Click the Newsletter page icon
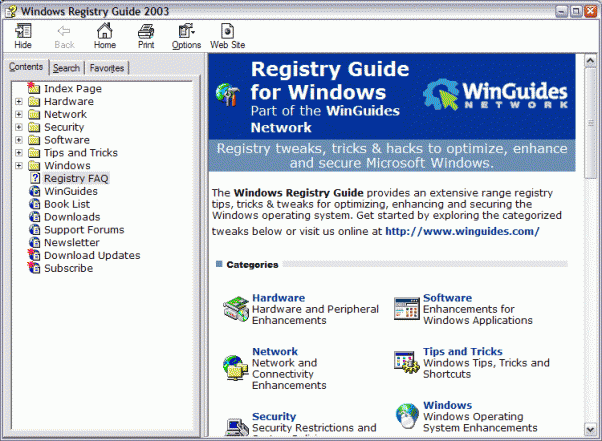The height and width of the screenshot is (441, 602). (x=35, y=242)
